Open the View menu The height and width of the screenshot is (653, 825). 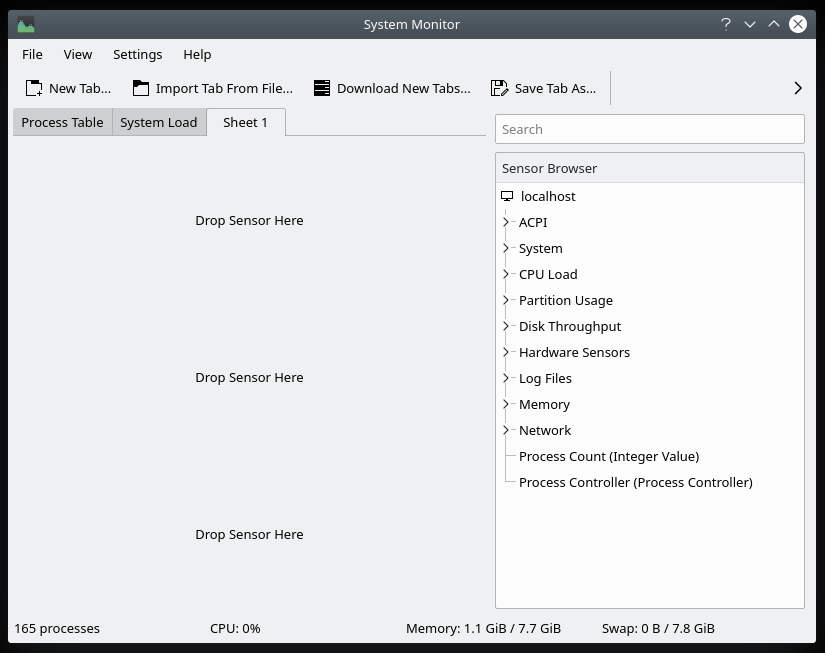pyautogui.click(x=78, y=54)
